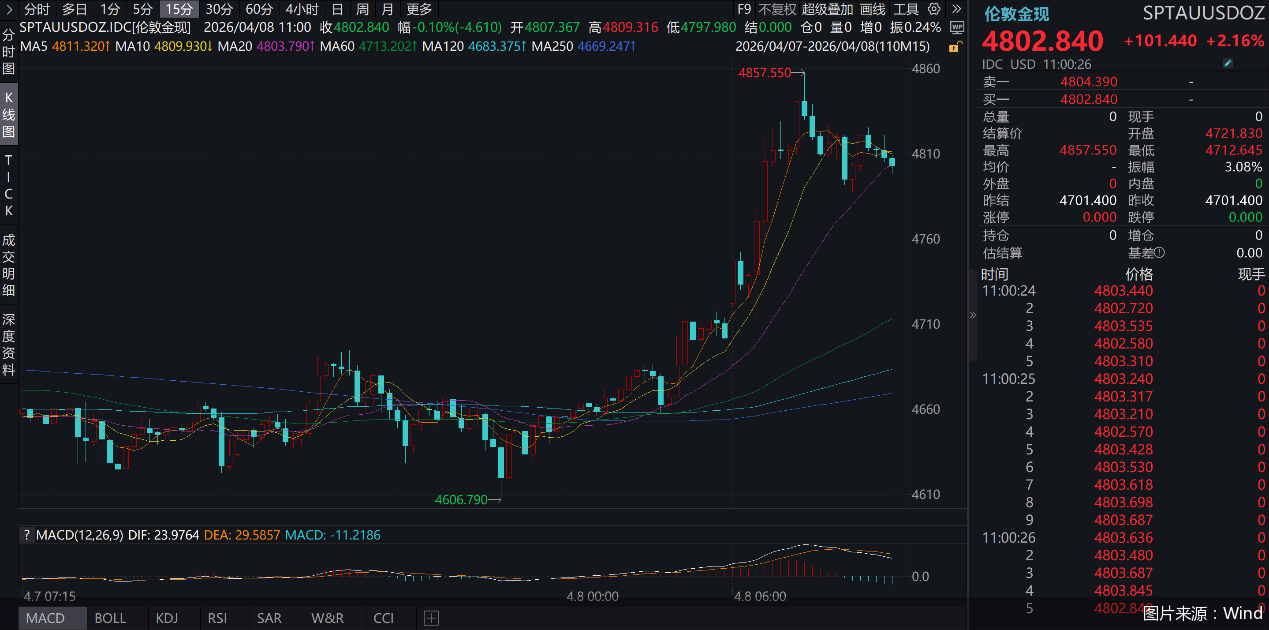Click the pencil edit icon in quote panel
Screen dimensions: 1269x630
pyautogui.click(x=1228, y=64)
